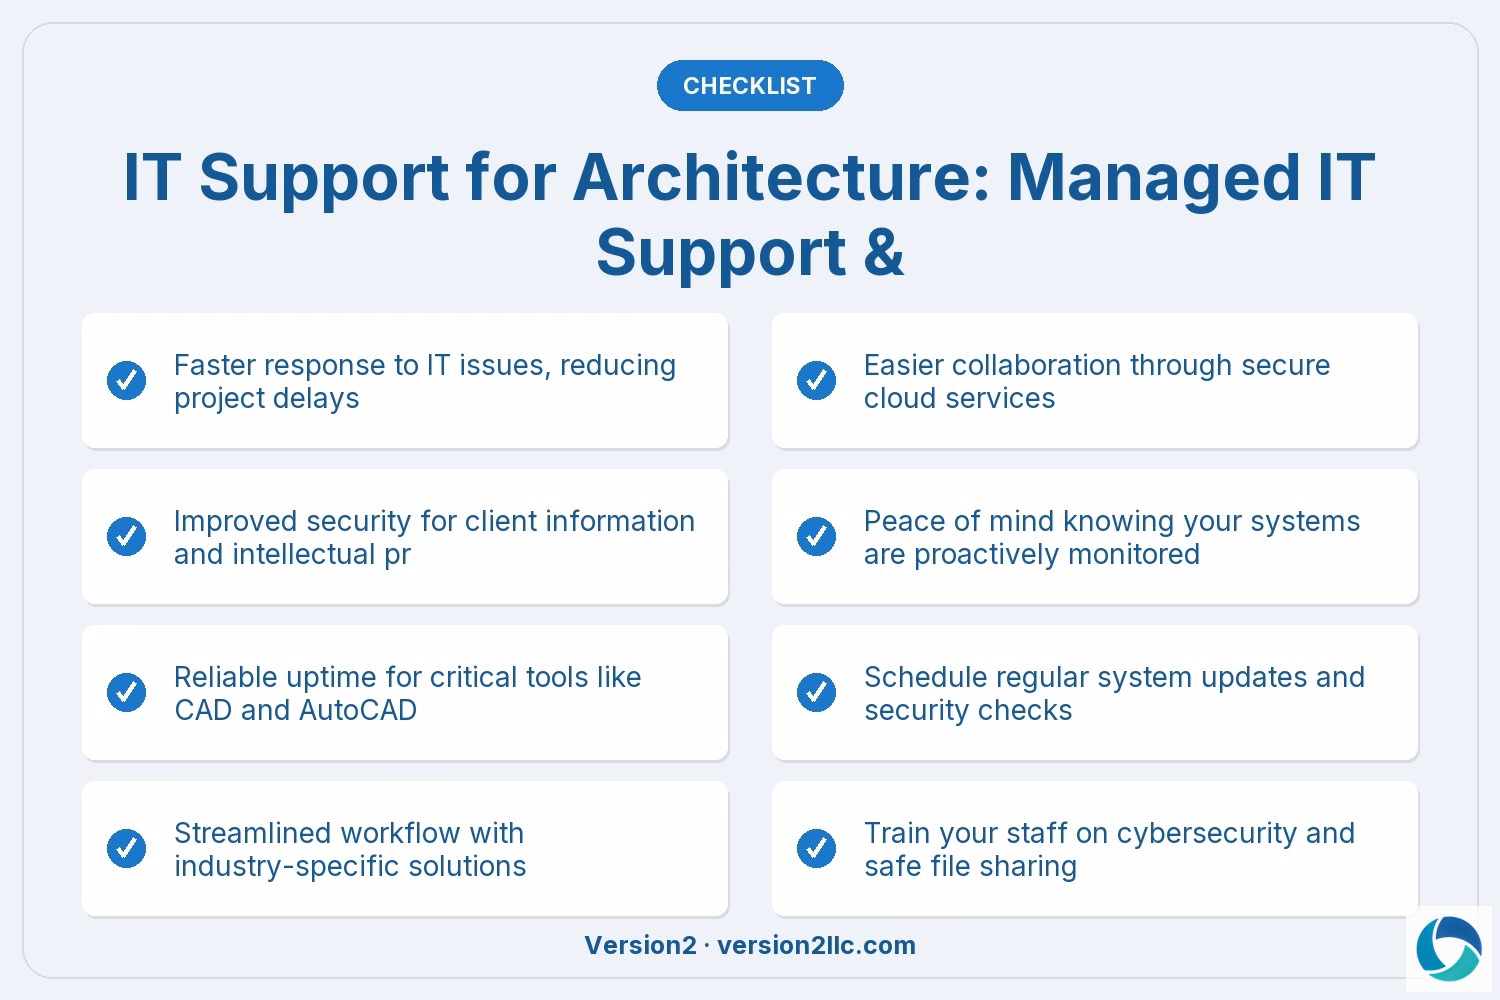Click text 'Easier collaboration through secure cloud services'
The image size is (1500, 1000).
1097,382
